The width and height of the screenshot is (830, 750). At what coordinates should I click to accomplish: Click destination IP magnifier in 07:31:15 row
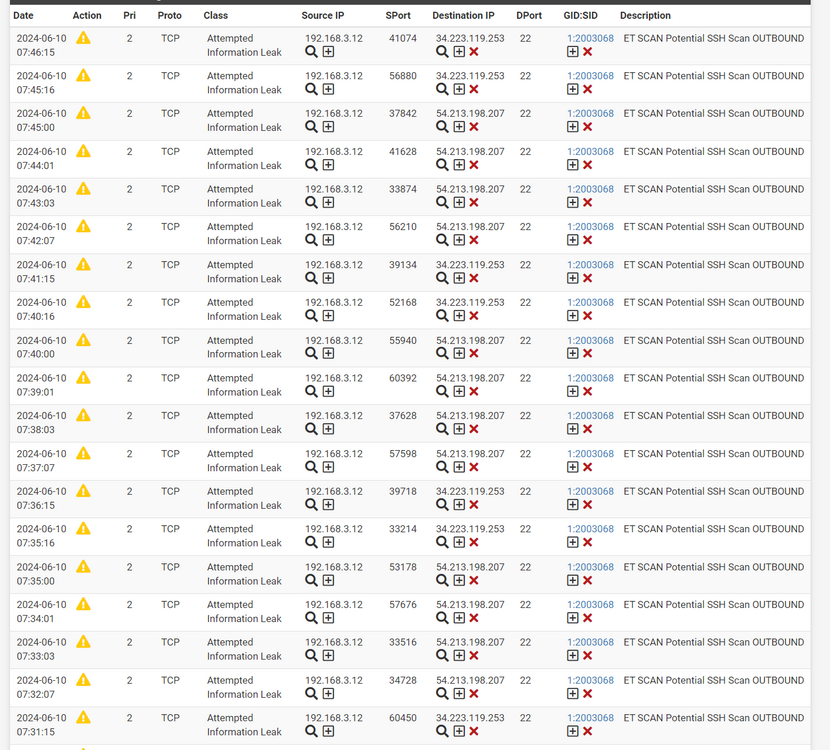click(x=442, y=731)
